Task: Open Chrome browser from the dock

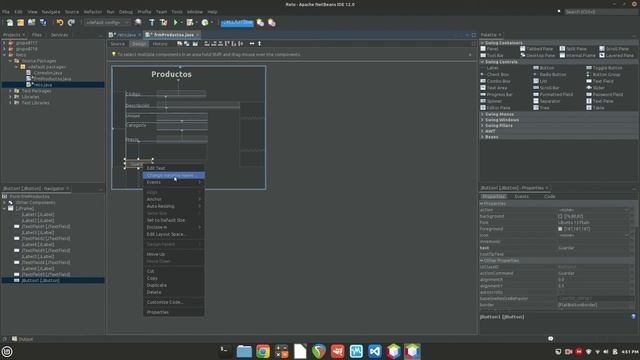Action: pos(263,351)
